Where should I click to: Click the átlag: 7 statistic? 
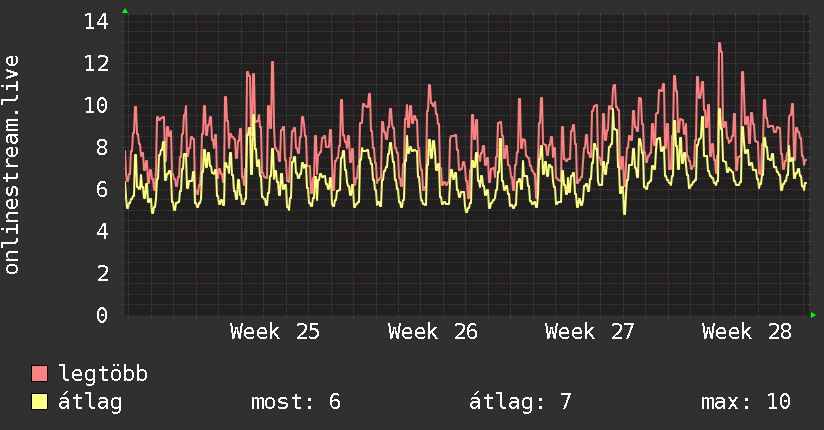click(x=520, y=402)
